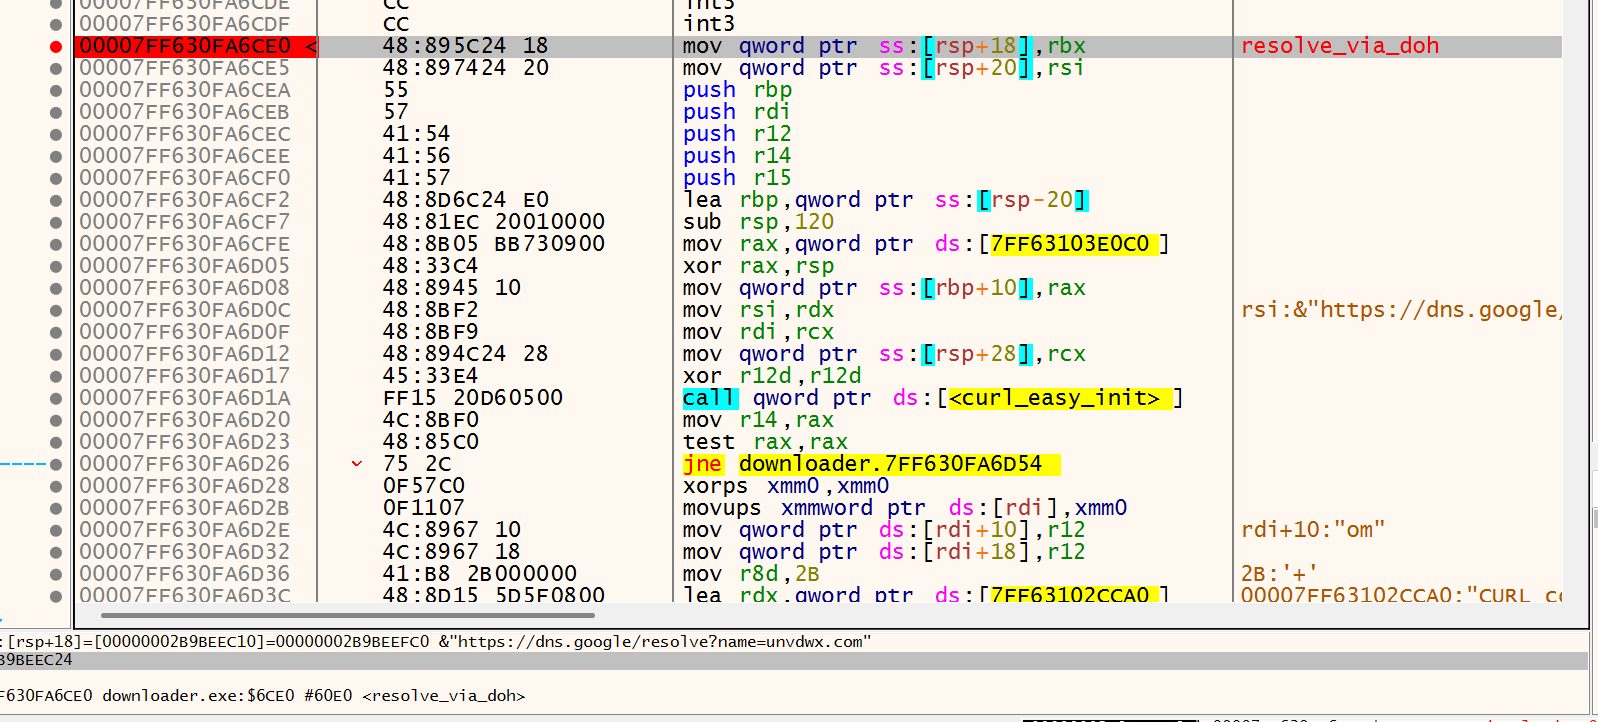Click breakpoint bullet at address 00007FF630FA6D12

(56, 354)
